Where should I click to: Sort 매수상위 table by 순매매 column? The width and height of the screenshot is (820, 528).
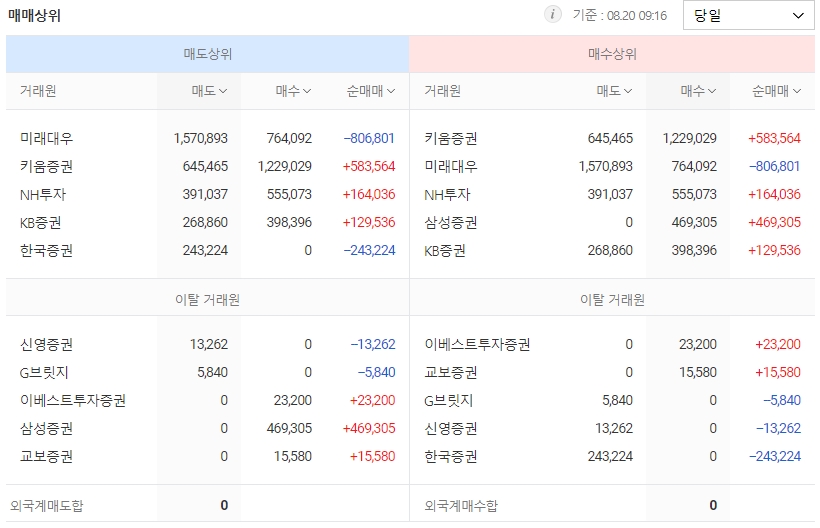click(x=776, y=91)
